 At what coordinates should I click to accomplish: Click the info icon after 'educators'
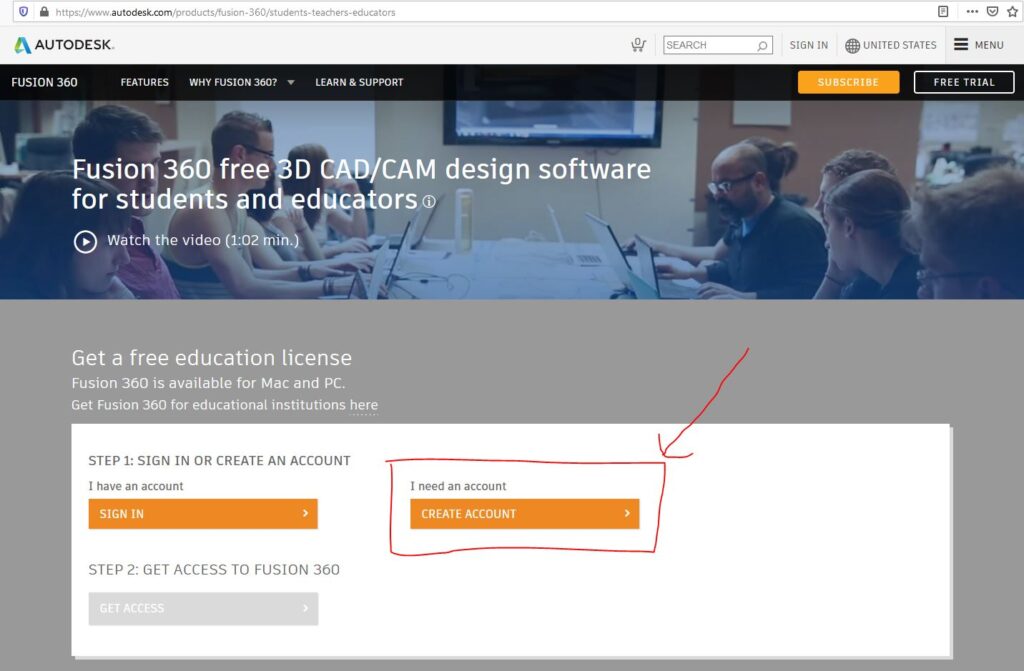coord(429,201)
